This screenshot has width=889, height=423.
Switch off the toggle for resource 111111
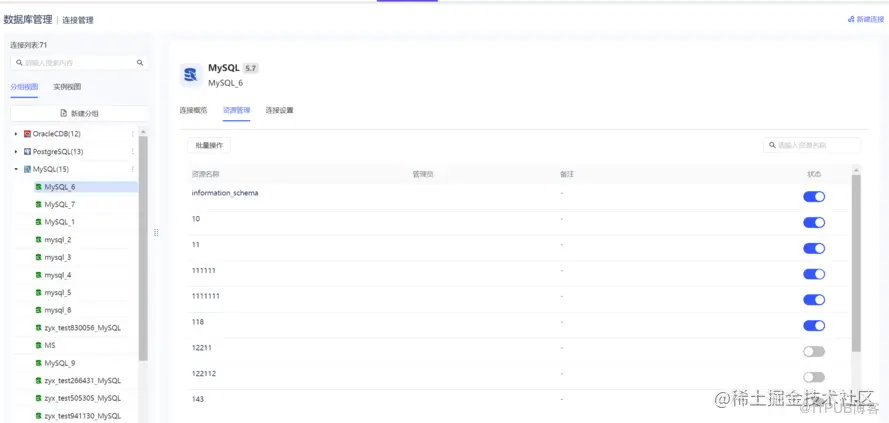pos(814,274)
